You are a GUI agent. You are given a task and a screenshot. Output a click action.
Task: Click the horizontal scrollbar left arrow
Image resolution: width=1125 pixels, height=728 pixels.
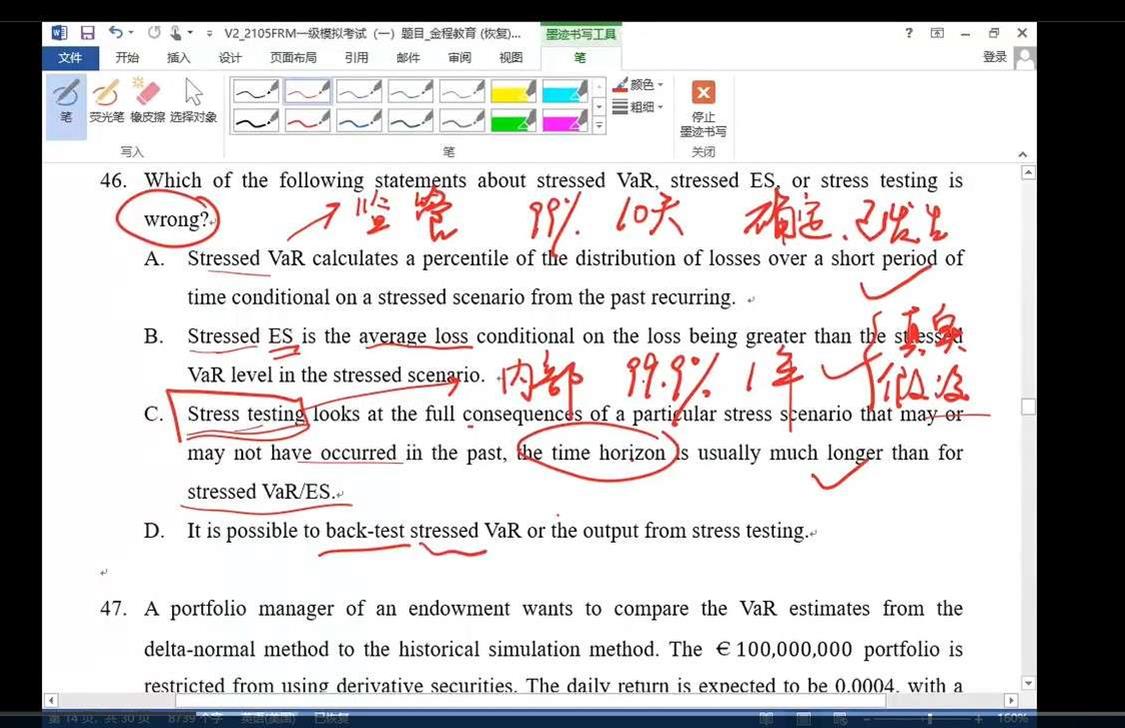50,700
